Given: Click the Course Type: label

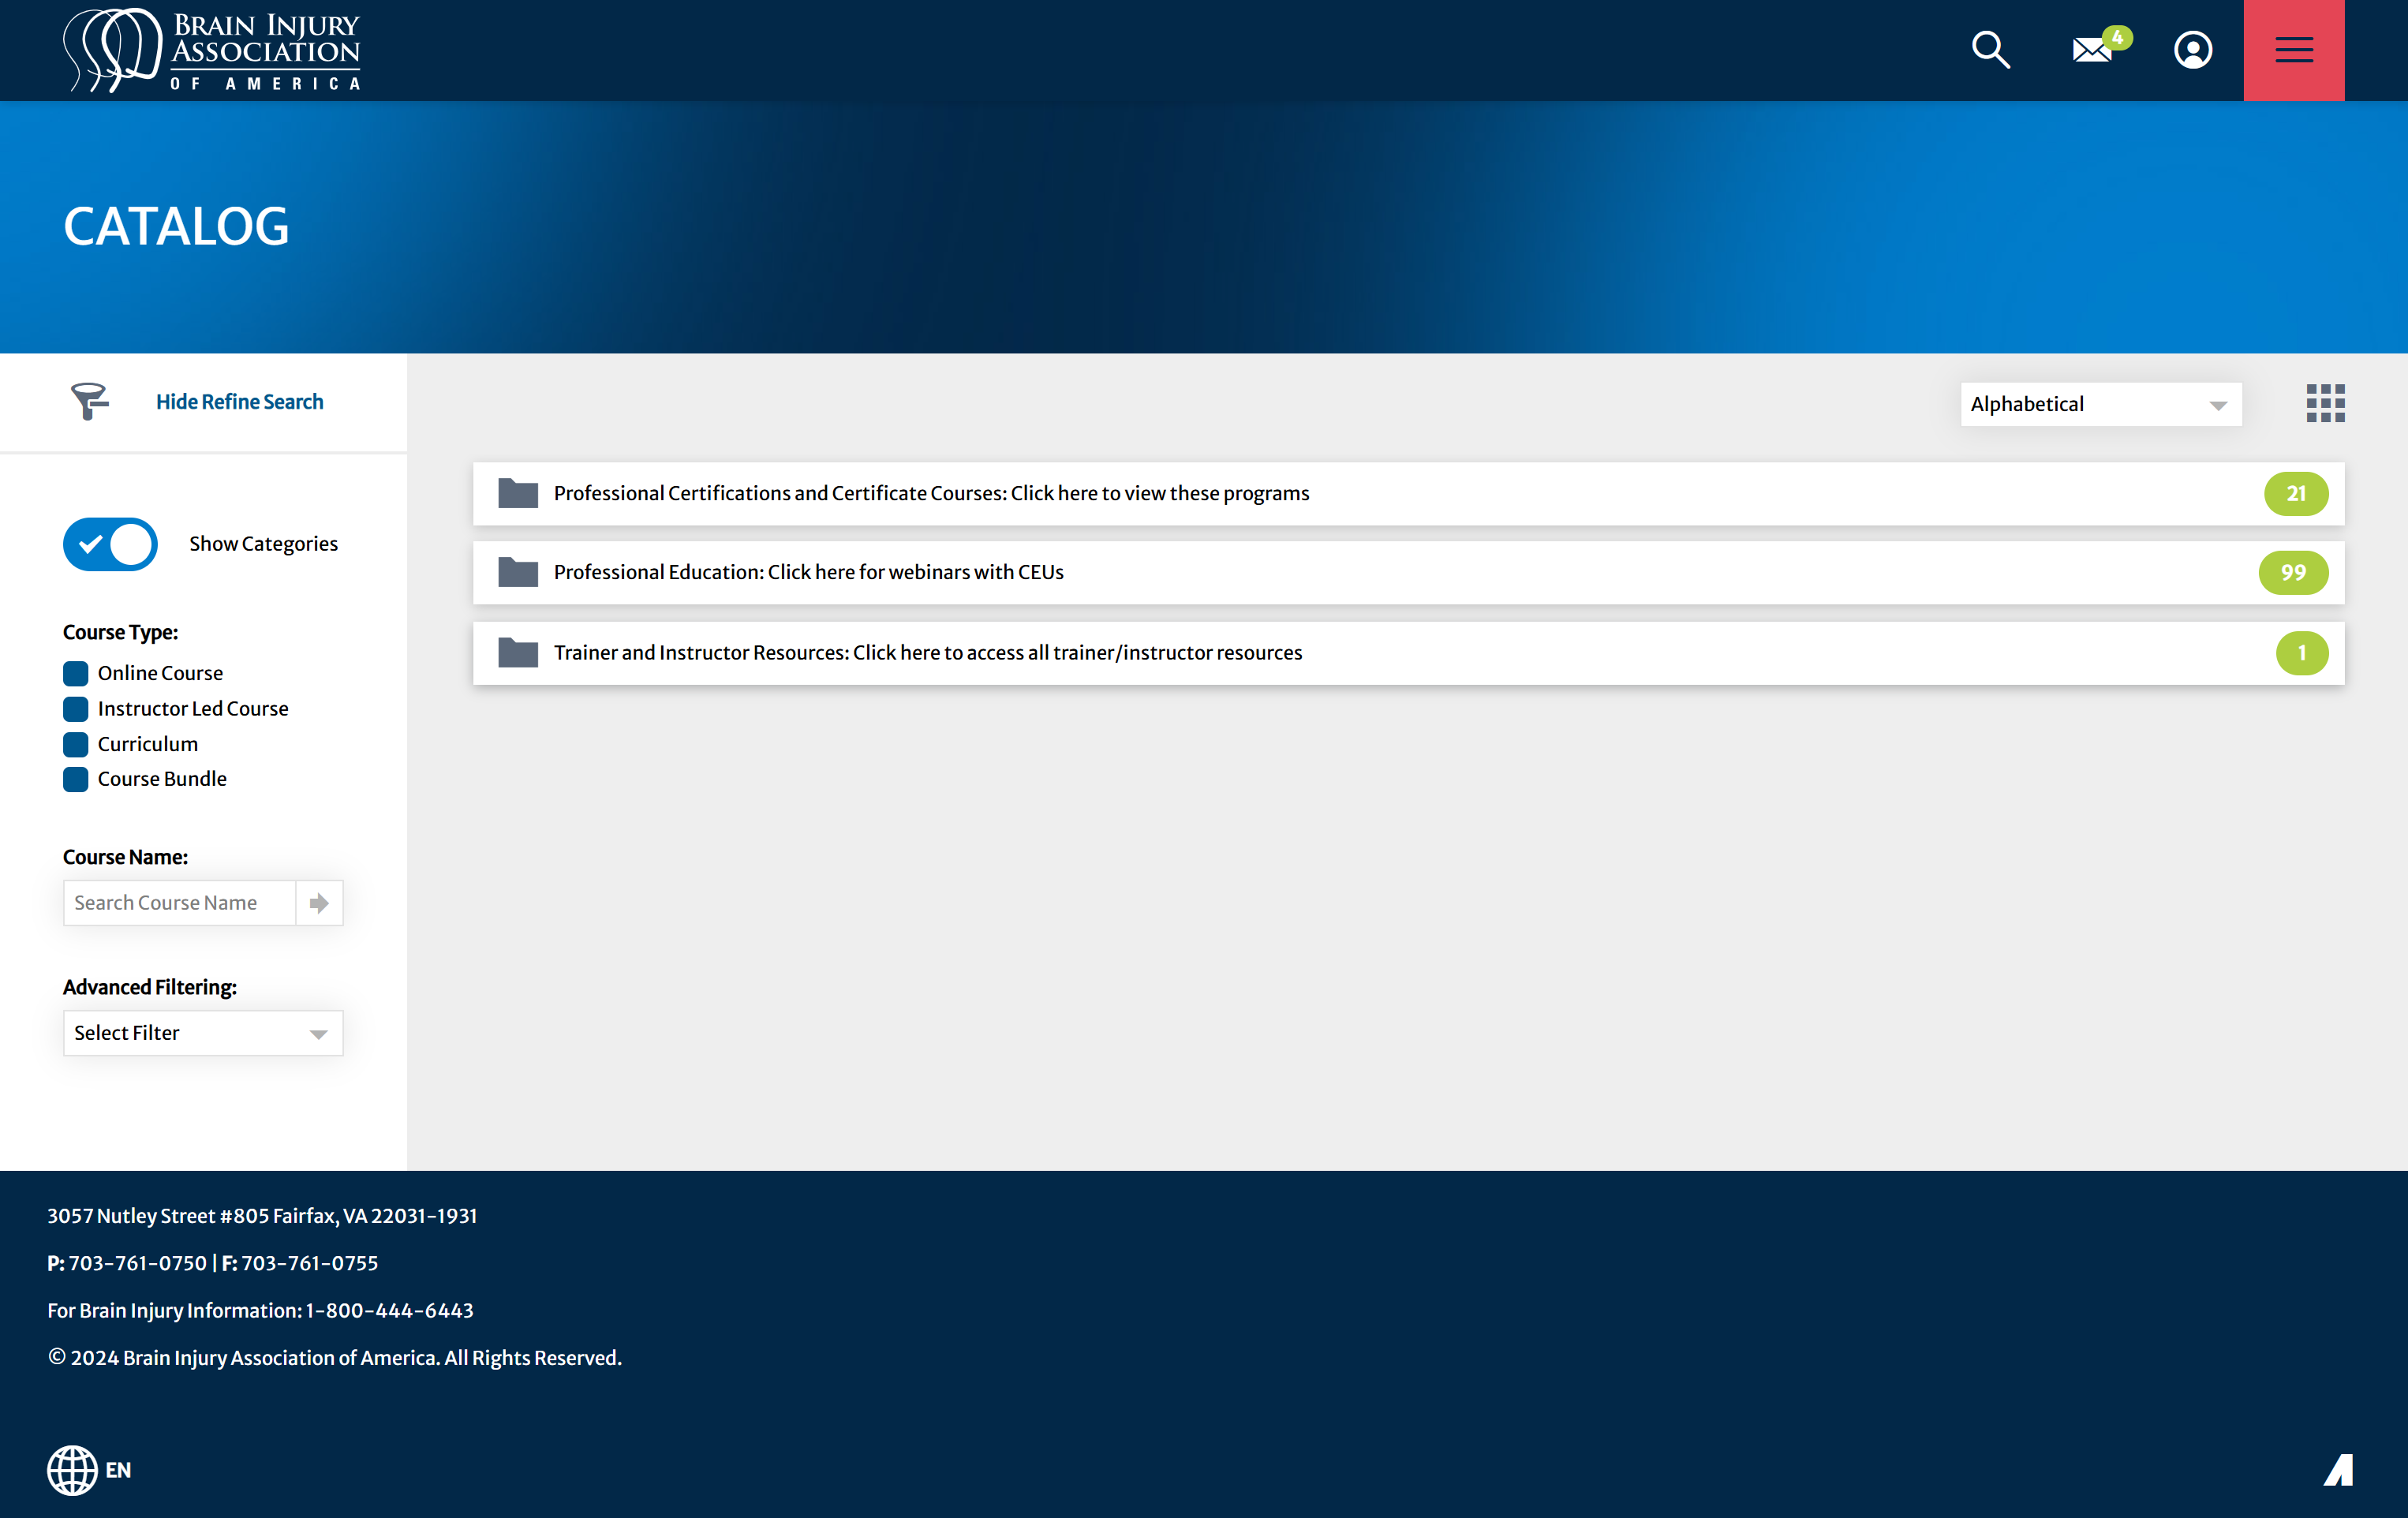Looking at the screenshot, I should point(120,633).
